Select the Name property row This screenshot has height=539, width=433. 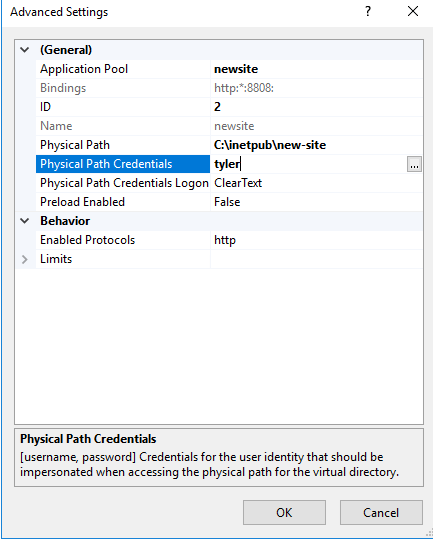point(229,126)
